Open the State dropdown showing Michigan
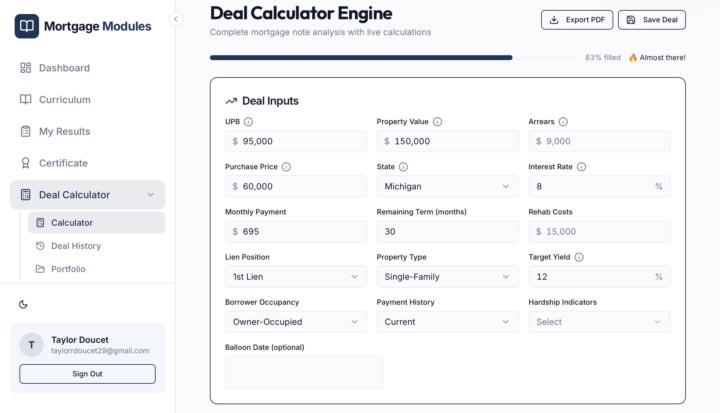Screen dimensions: 720x413 click(447, 187)
